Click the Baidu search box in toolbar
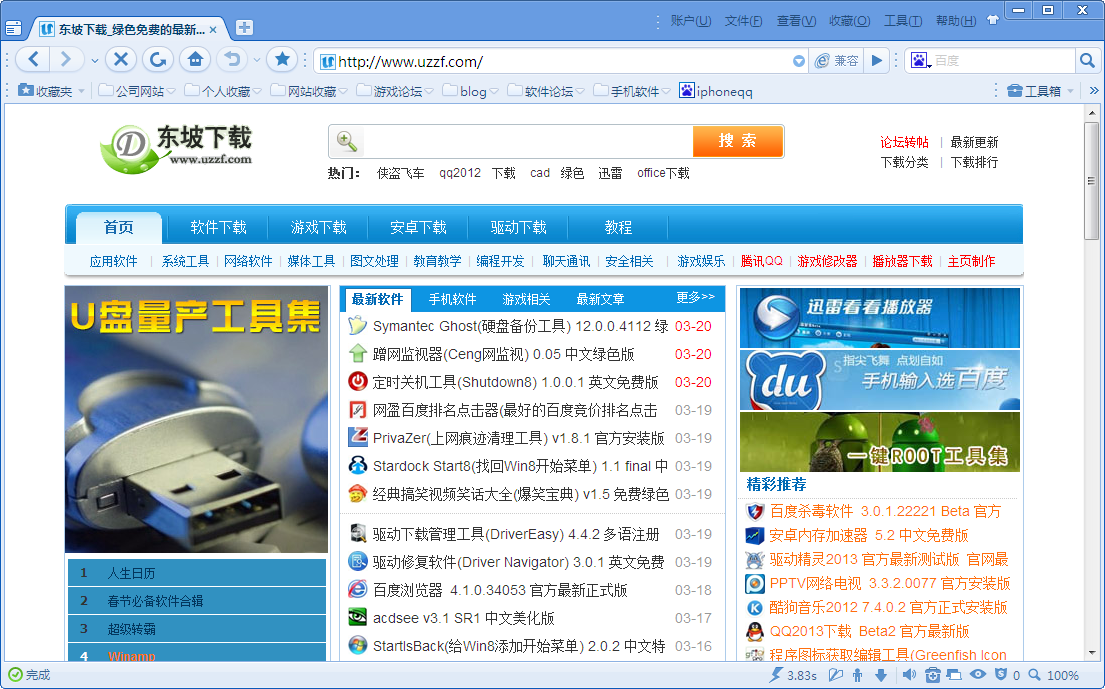1105x689 pixels. (x=1002, y=61)
